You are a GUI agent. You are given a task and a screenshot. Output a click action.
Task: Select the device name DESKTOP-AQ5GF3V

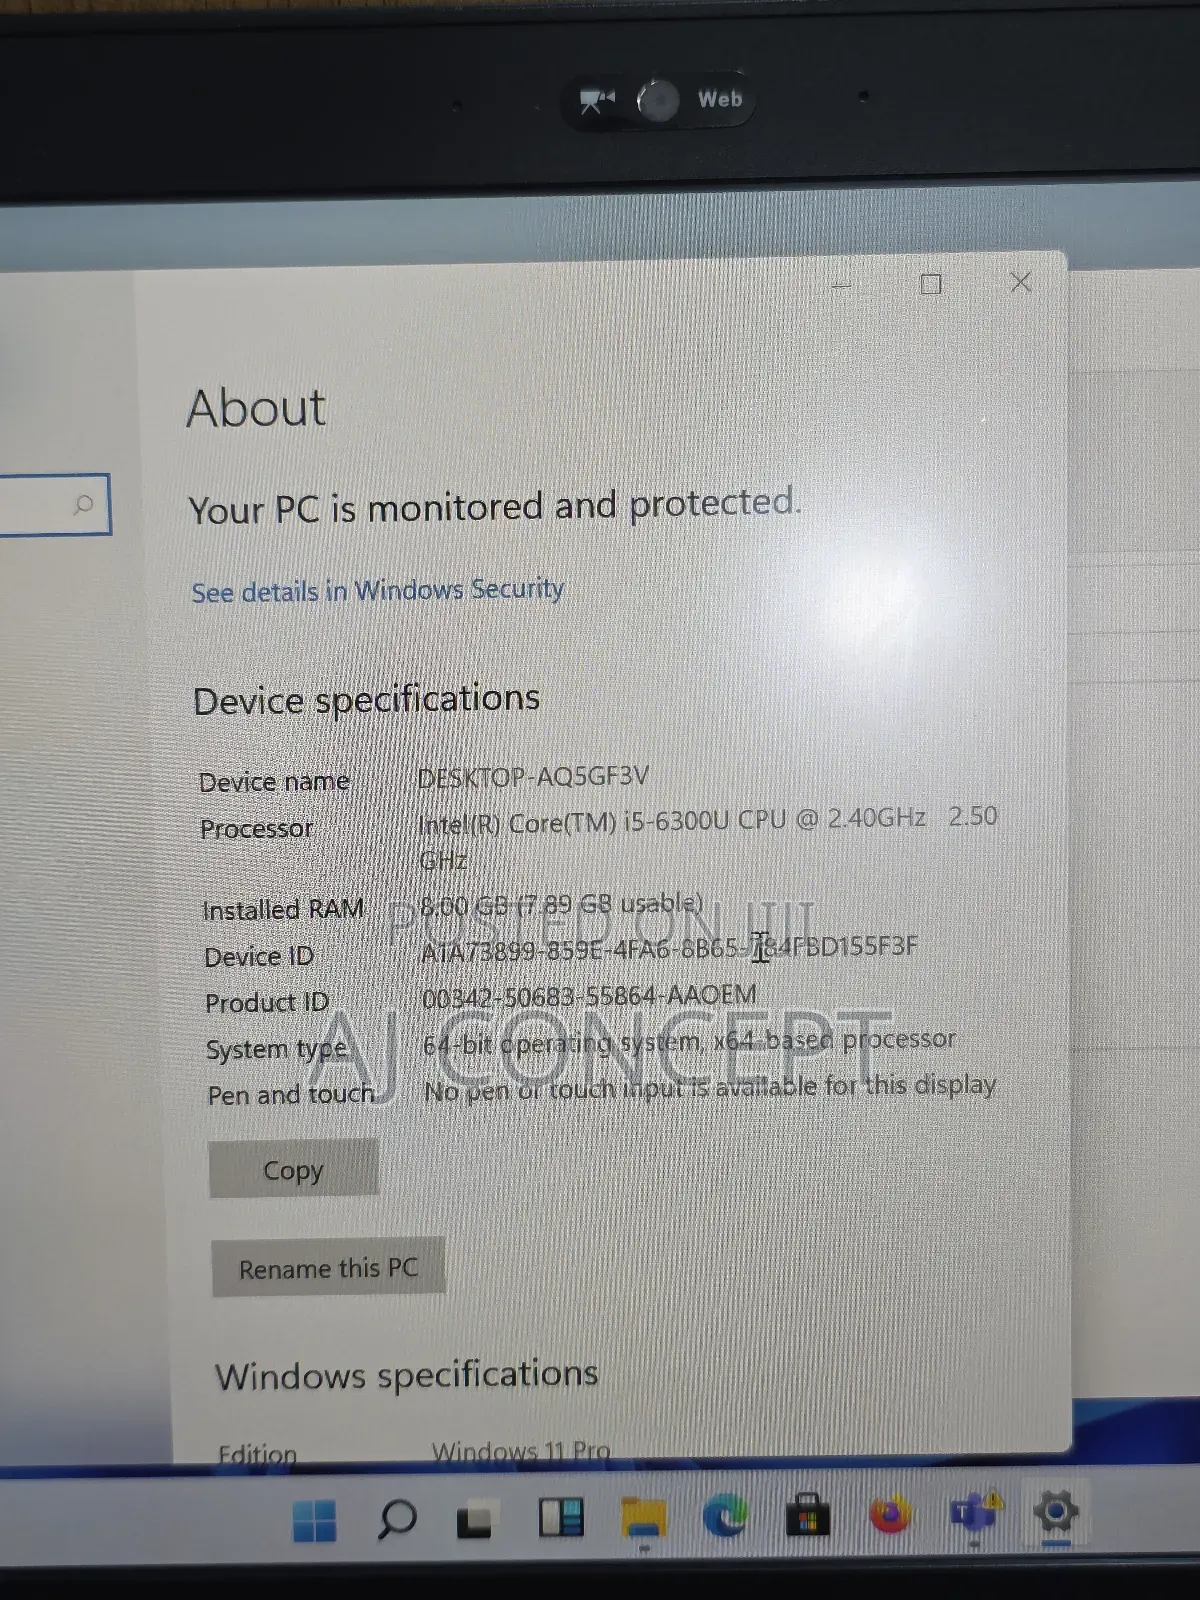click(x=533, y=777)
